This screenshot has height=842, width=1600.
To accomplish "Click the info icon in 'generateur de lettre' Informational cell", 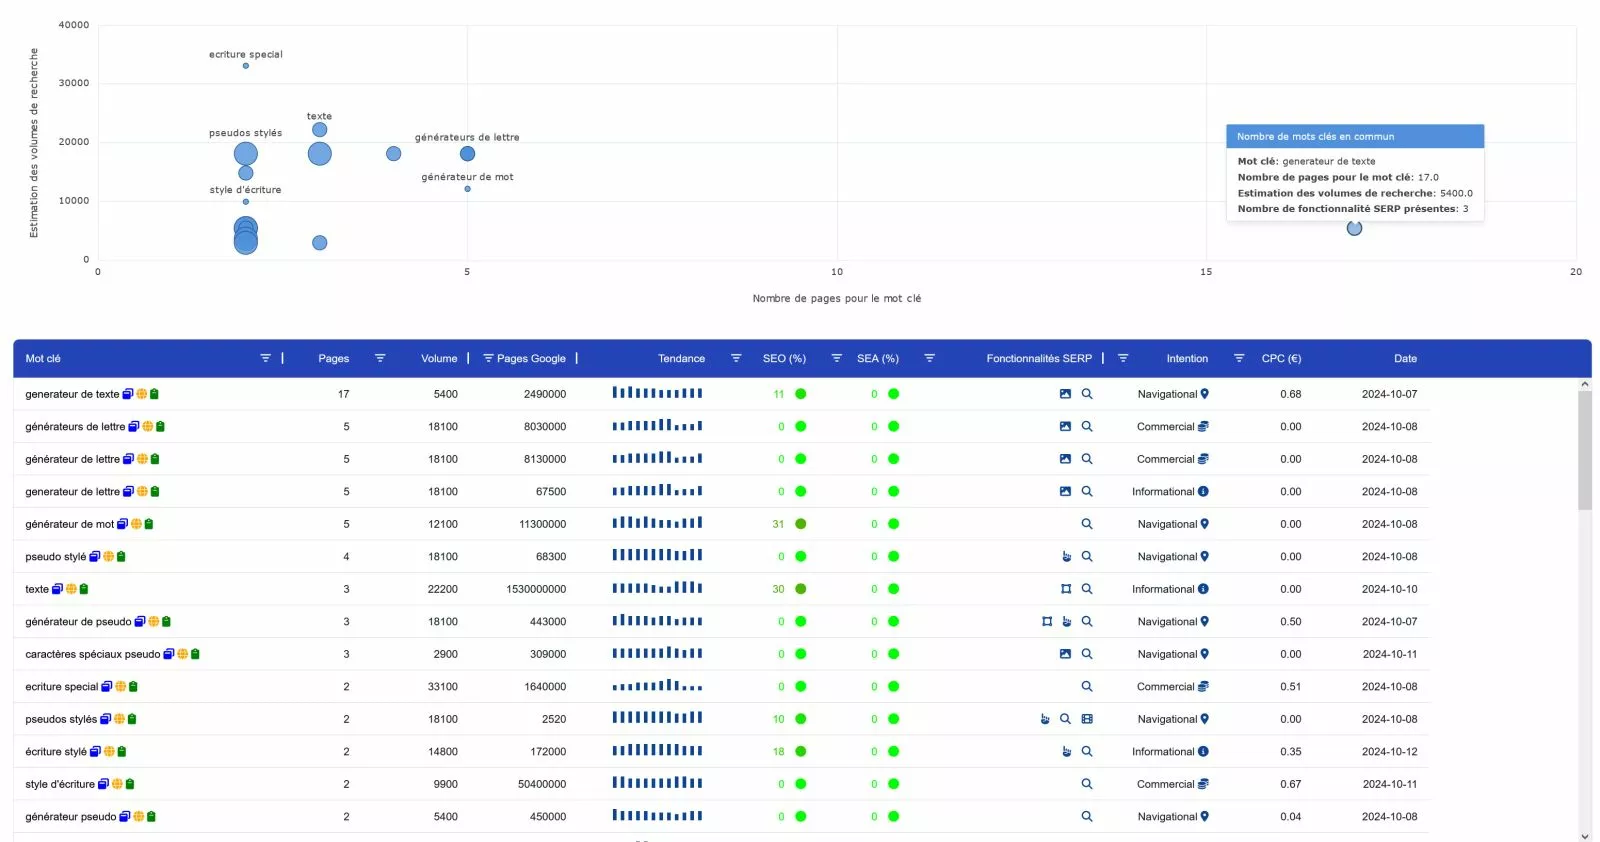I will pos(1203,492).
